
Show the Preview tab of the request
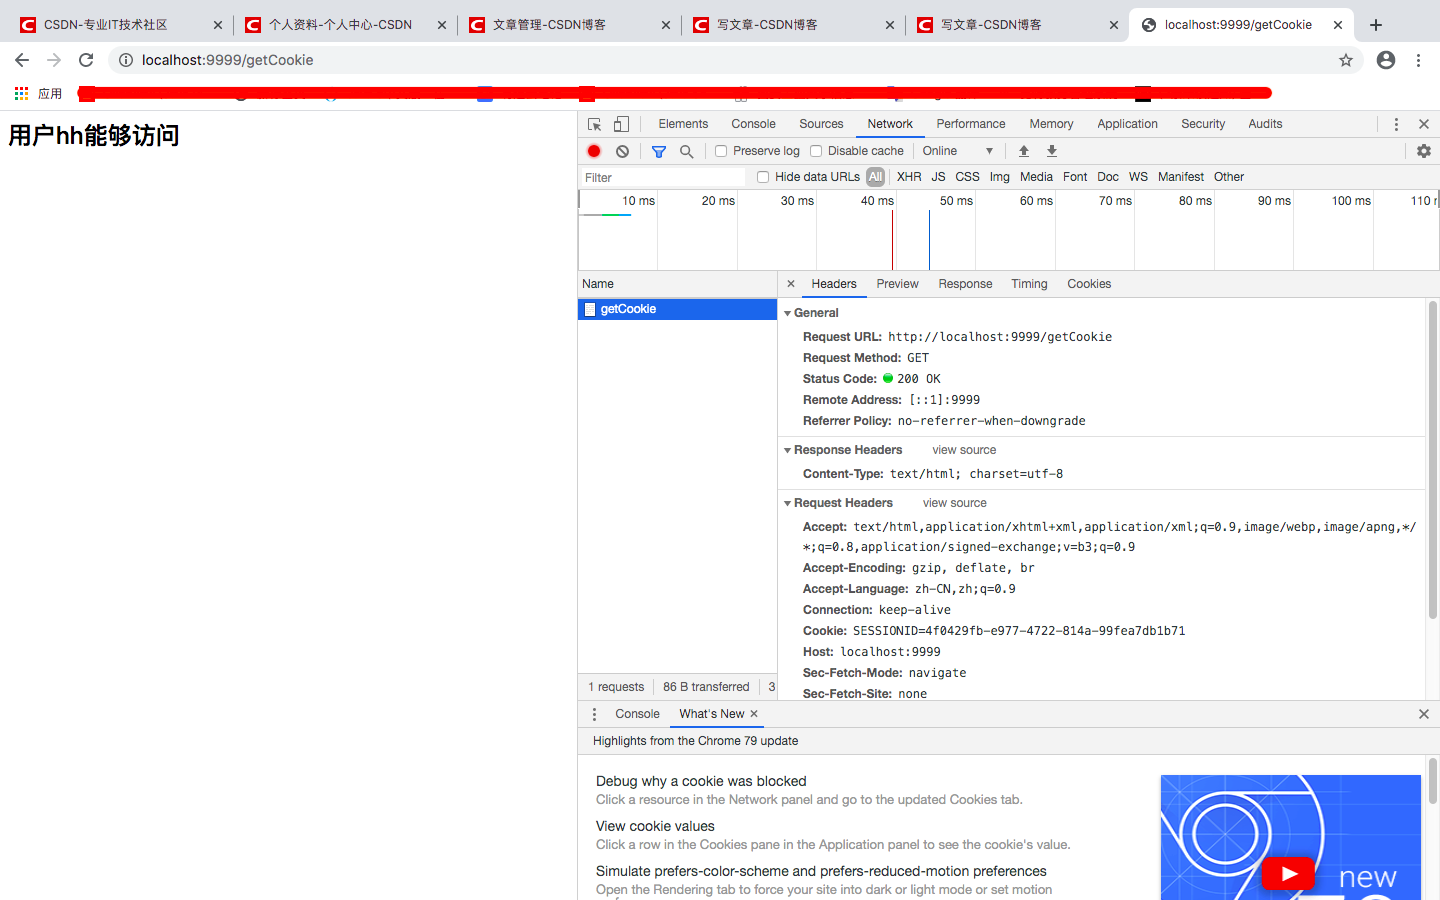(x=897, y=284)
